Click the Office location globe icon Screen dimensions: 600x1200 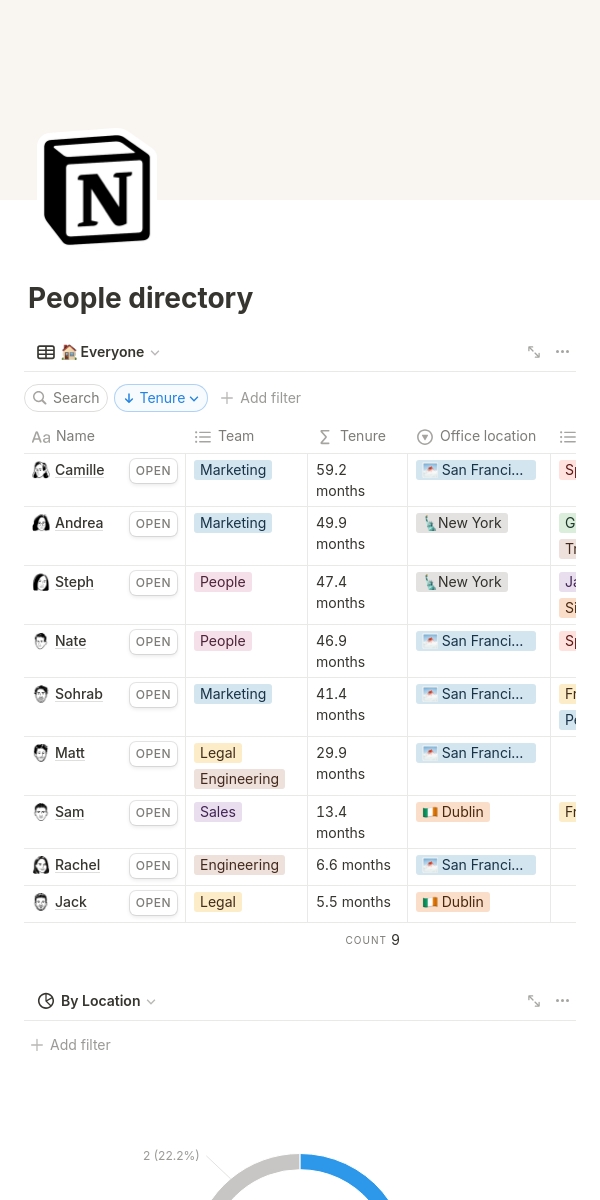[x=425, y=437]
